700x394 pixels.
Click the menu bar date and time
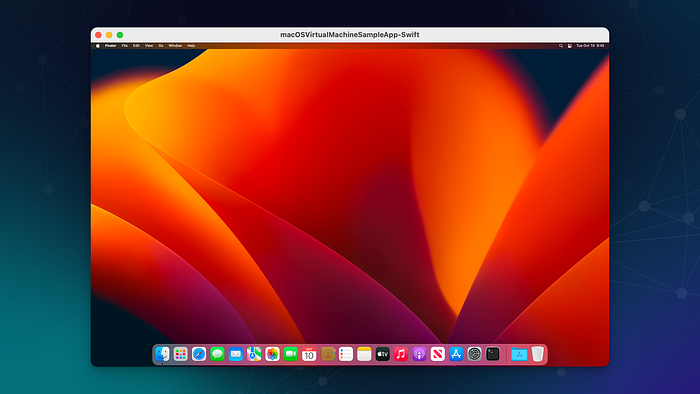(590, 46)
